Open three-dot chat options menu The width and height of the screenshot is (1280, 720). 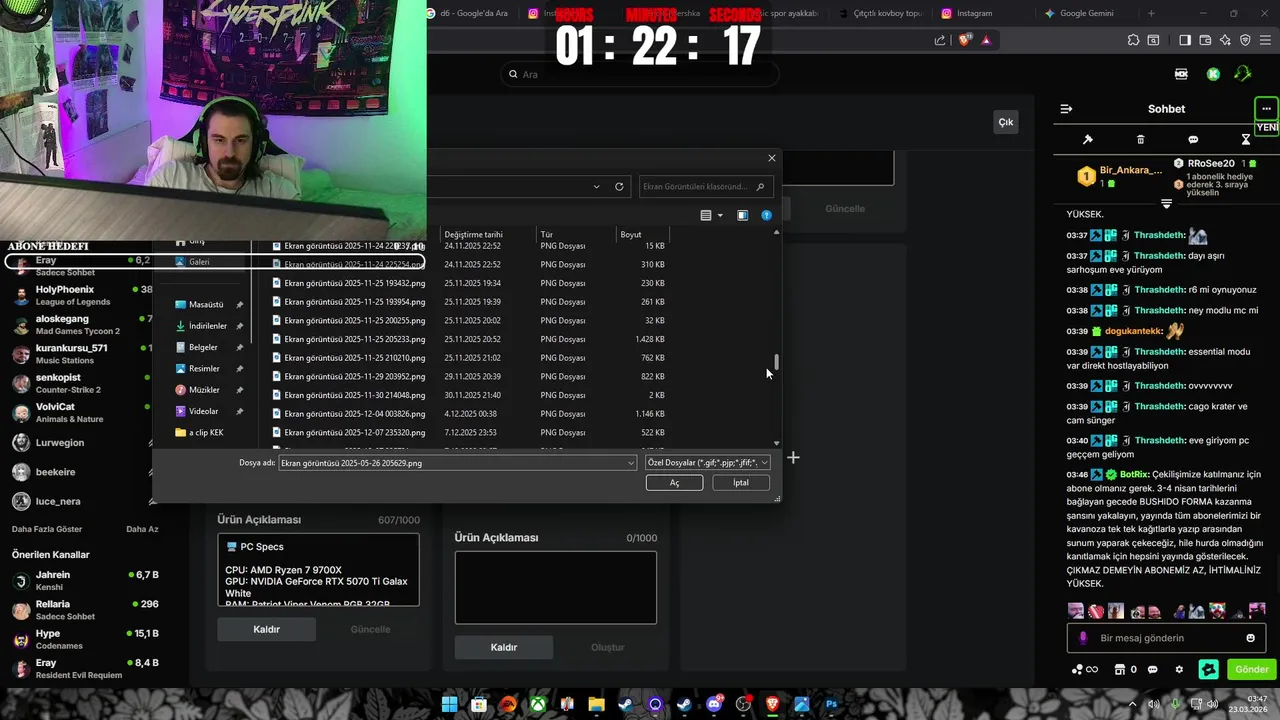(x=1266, y=109)
